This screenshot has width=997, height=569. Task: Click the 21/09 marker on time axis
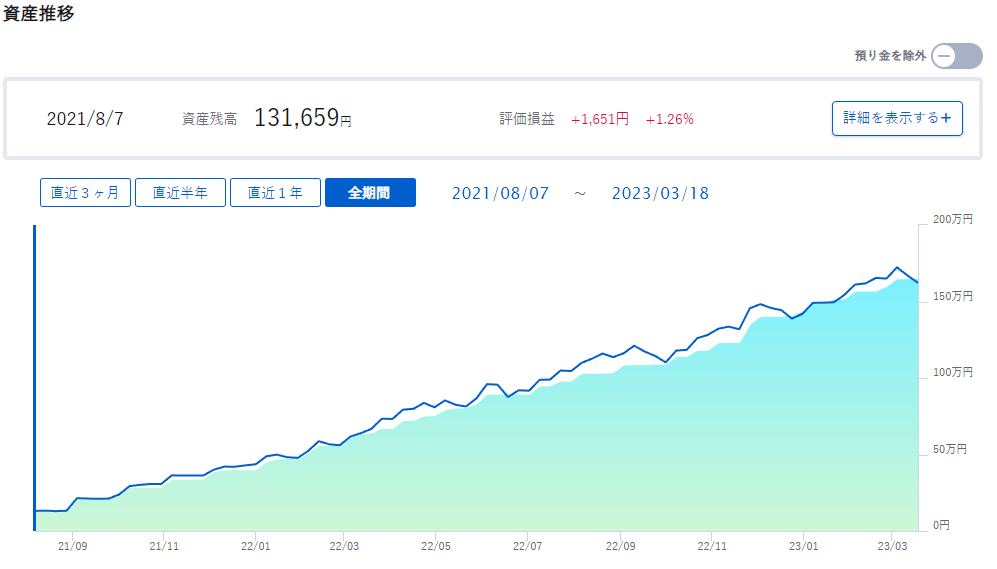(72, 546)
